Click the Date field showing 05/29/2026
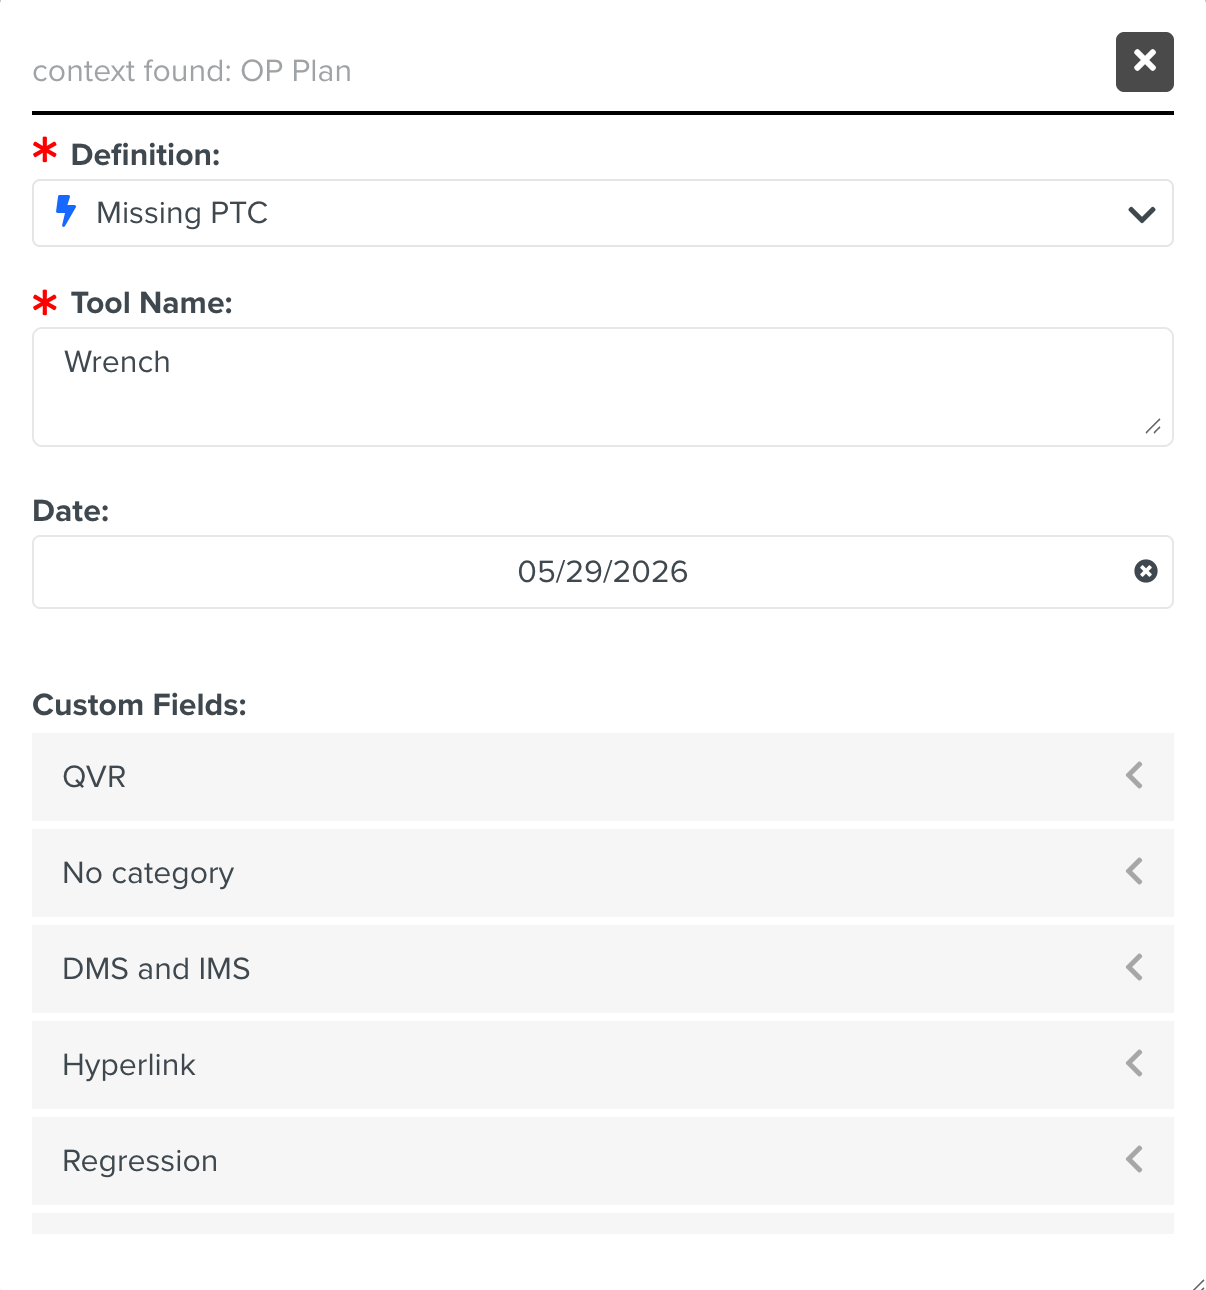The image size is (1206, 1290). (x=602, y=572)
